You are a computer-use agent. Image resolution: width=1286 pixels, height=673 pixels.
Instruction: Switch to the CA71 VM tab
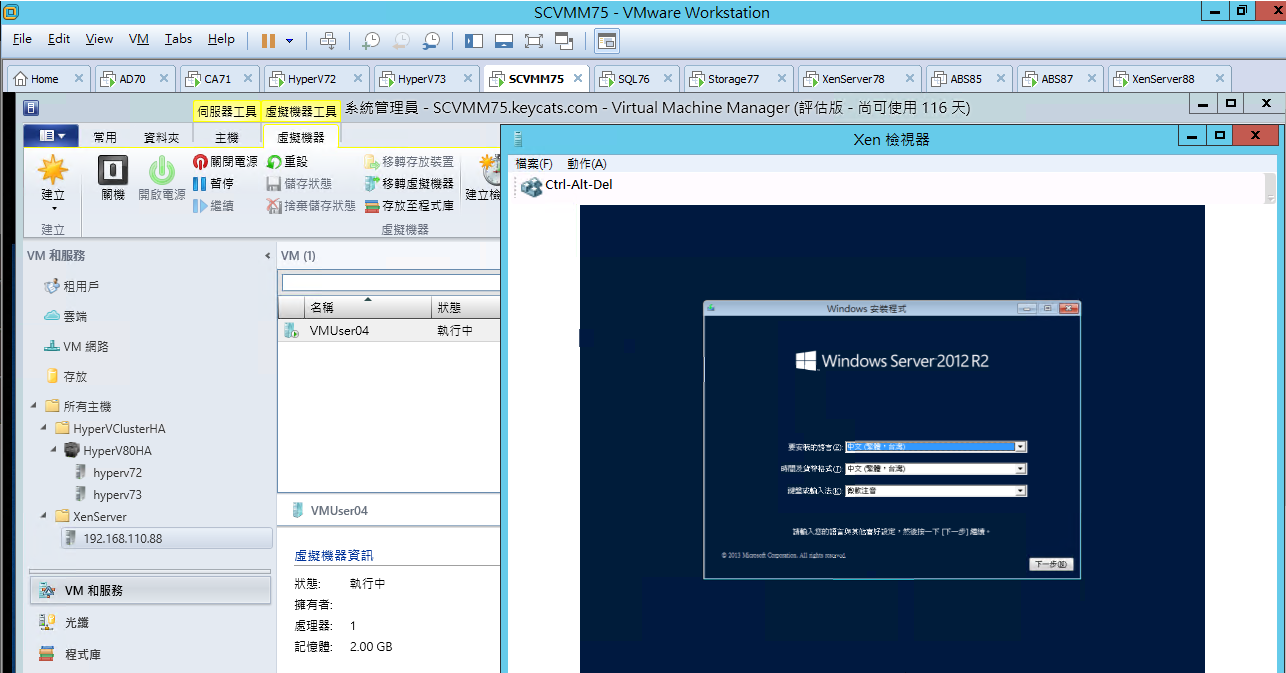coord(217,79)
